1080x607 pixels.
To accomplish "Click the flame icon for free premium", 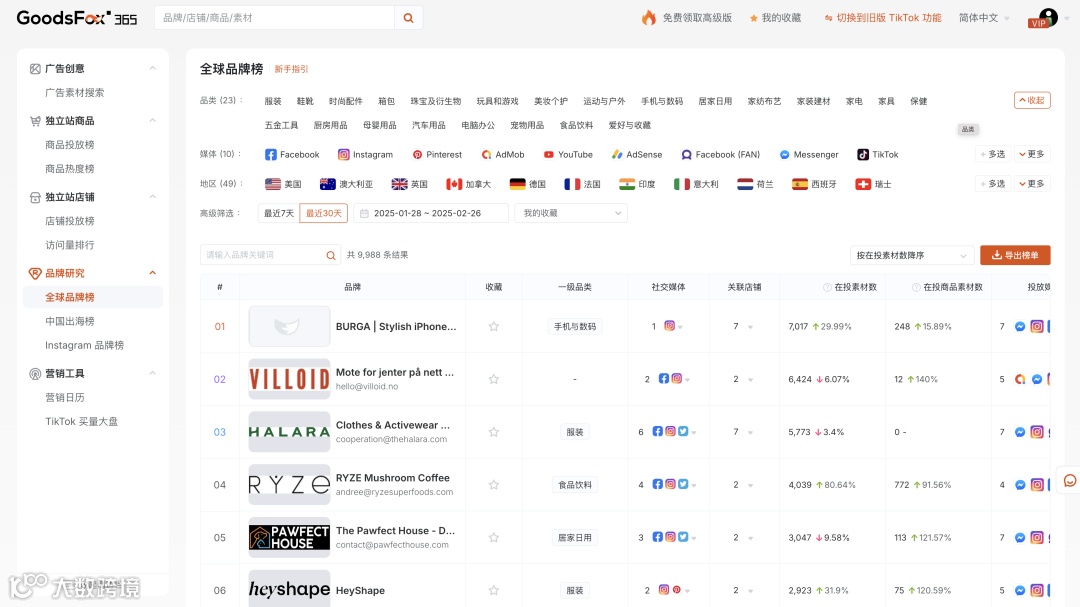I will click(648, 18).
